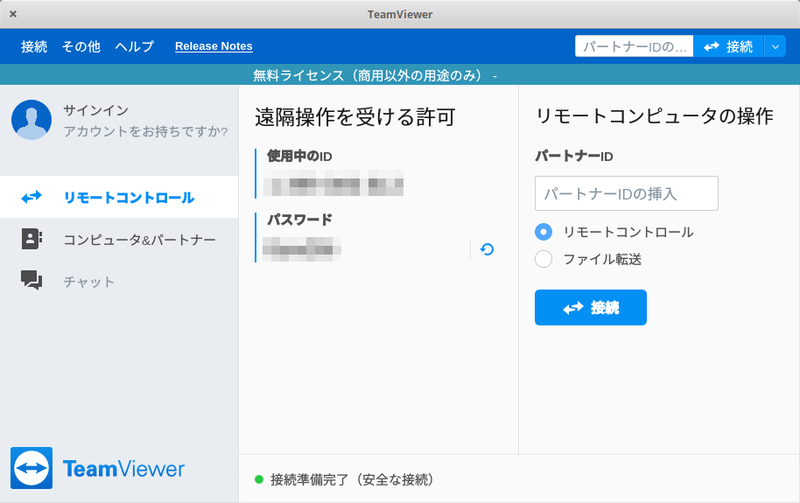Image resolution: width=800 pixels, height=503 pixels.
Task: Select the ファイル転送 radio button
Action: (x=543, y=259)
